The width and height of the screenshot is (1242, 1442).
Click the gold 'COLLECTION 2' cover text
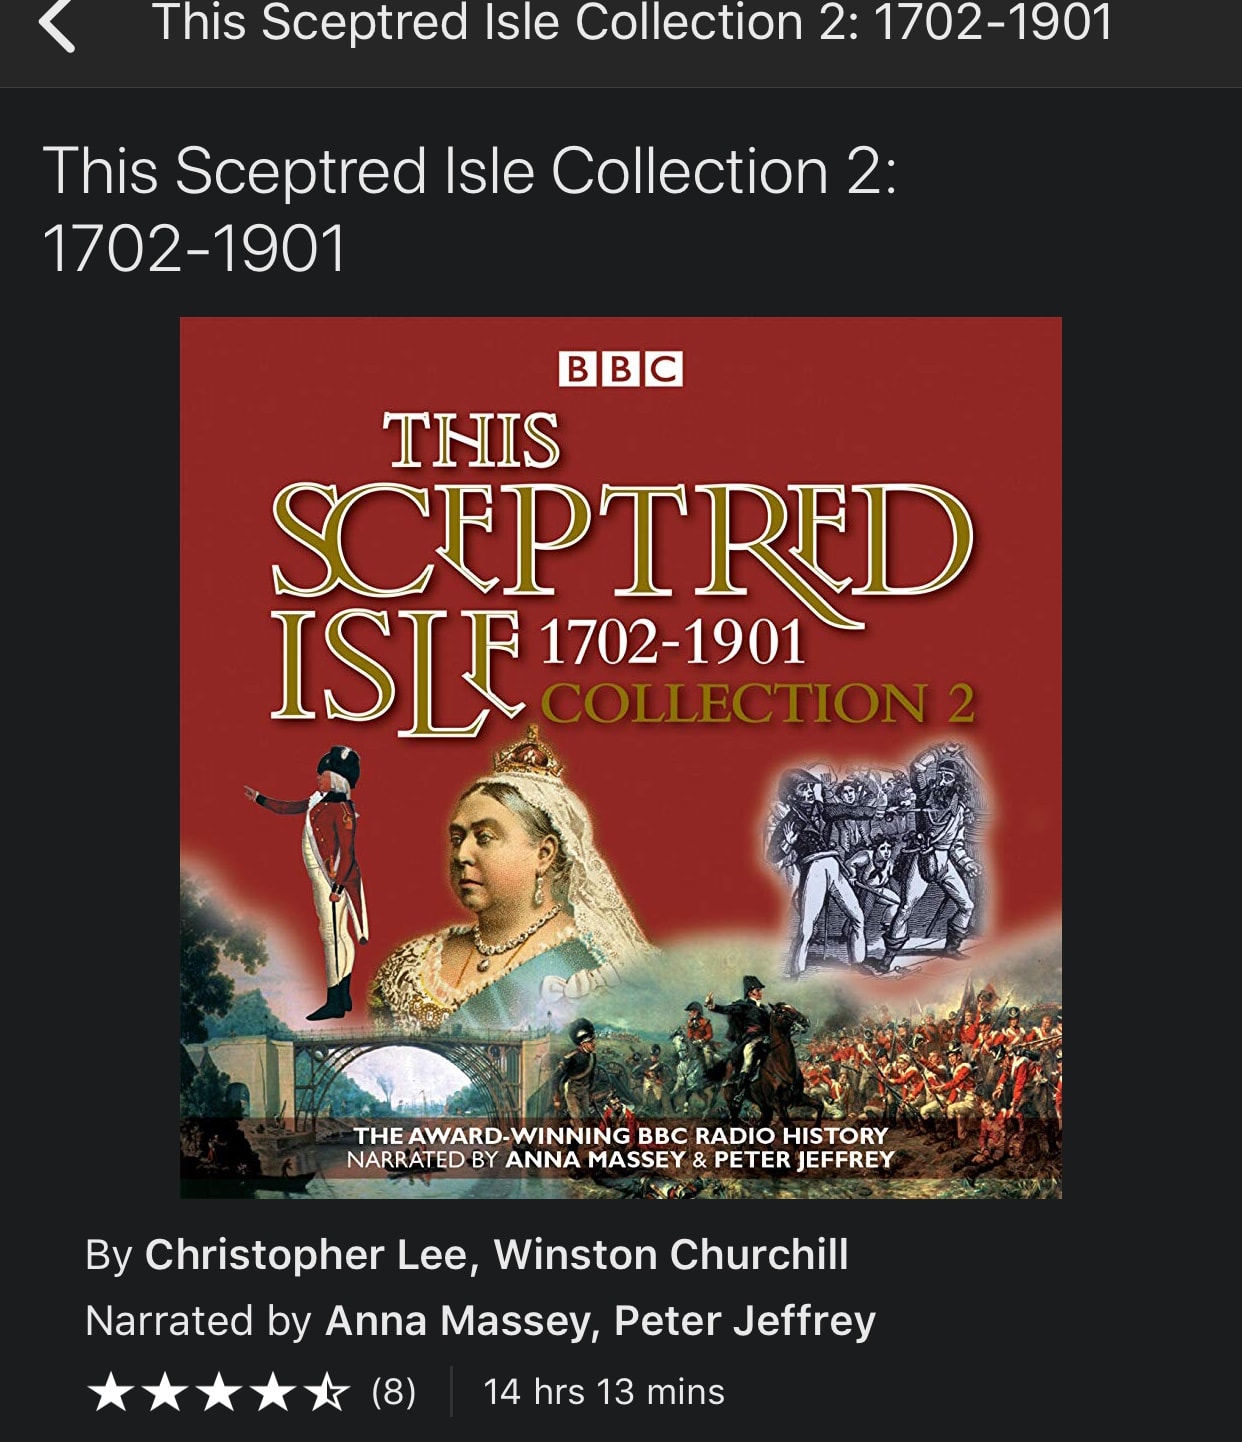[758, 703]
